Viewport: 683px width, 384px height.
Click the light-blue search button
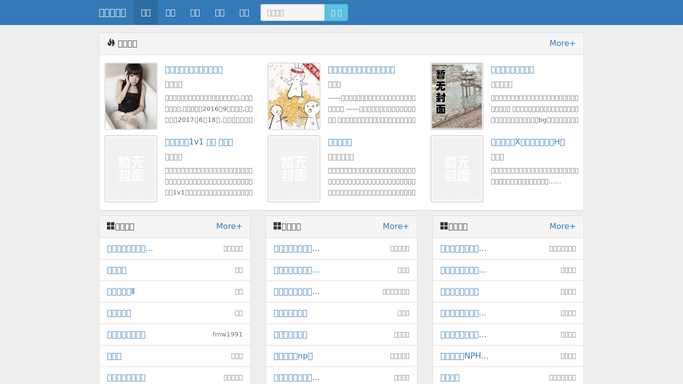point(336,13)
